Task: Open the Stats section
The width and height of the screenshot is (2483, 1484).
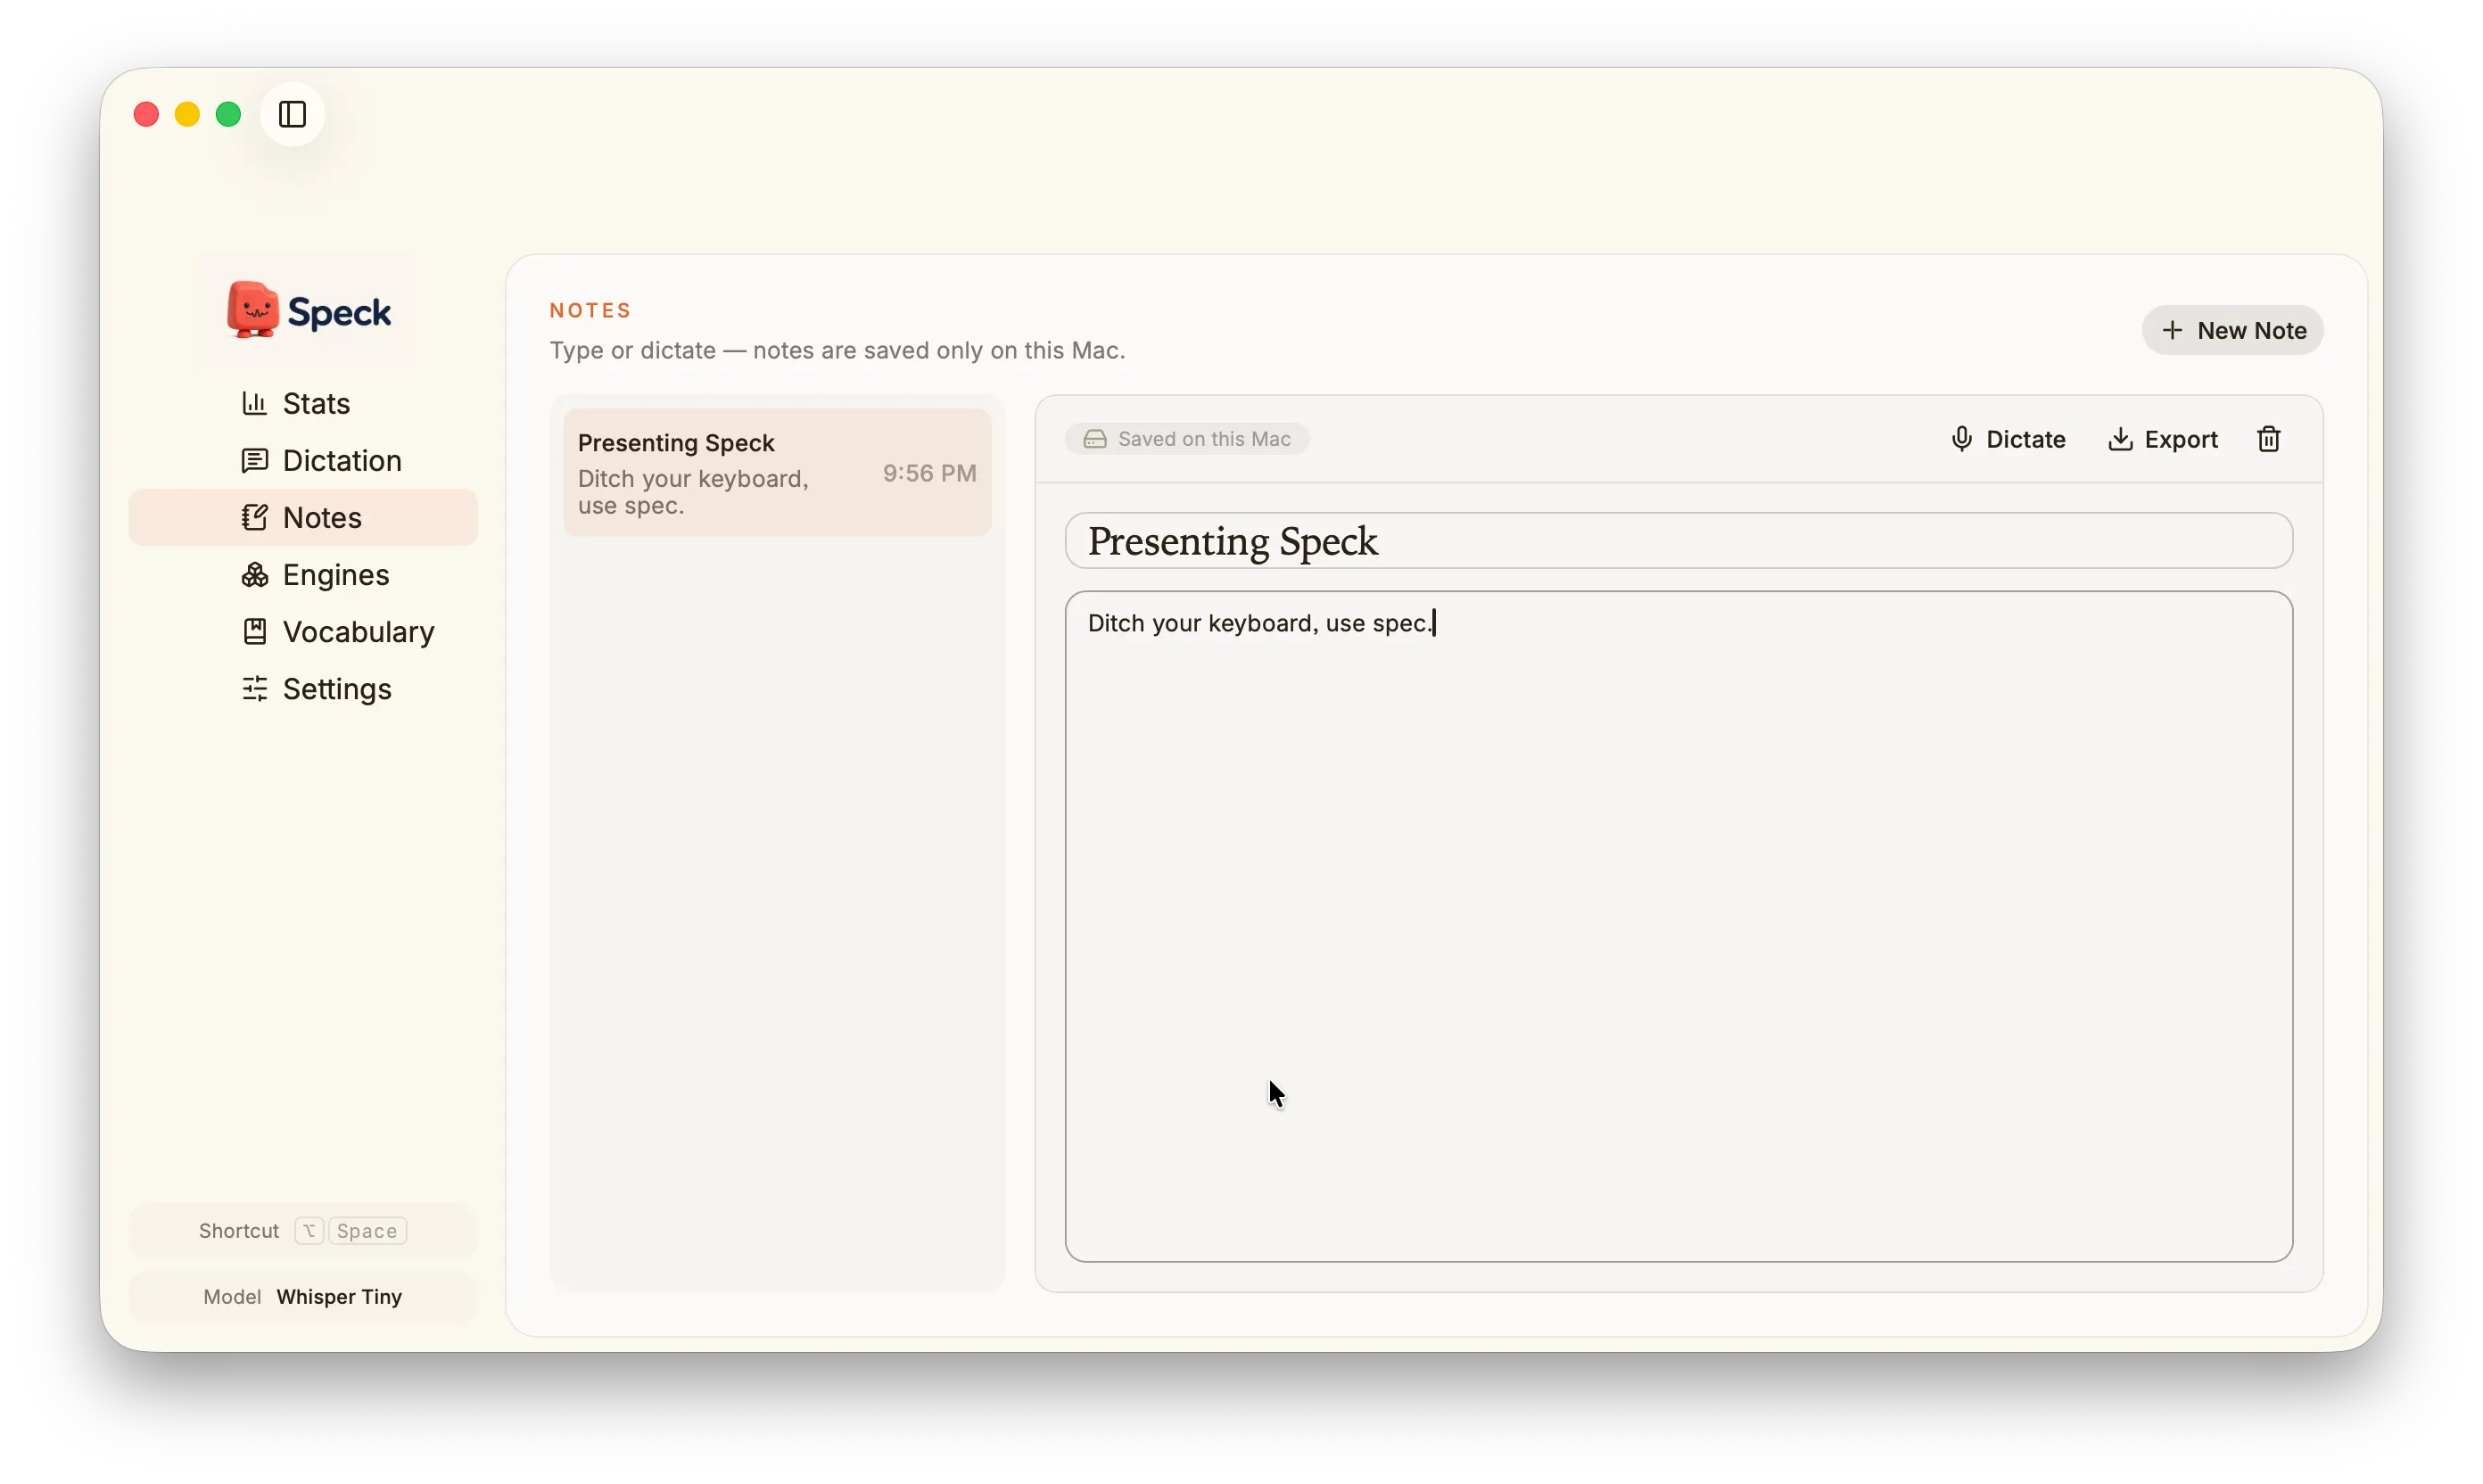Action: [303, 403]
